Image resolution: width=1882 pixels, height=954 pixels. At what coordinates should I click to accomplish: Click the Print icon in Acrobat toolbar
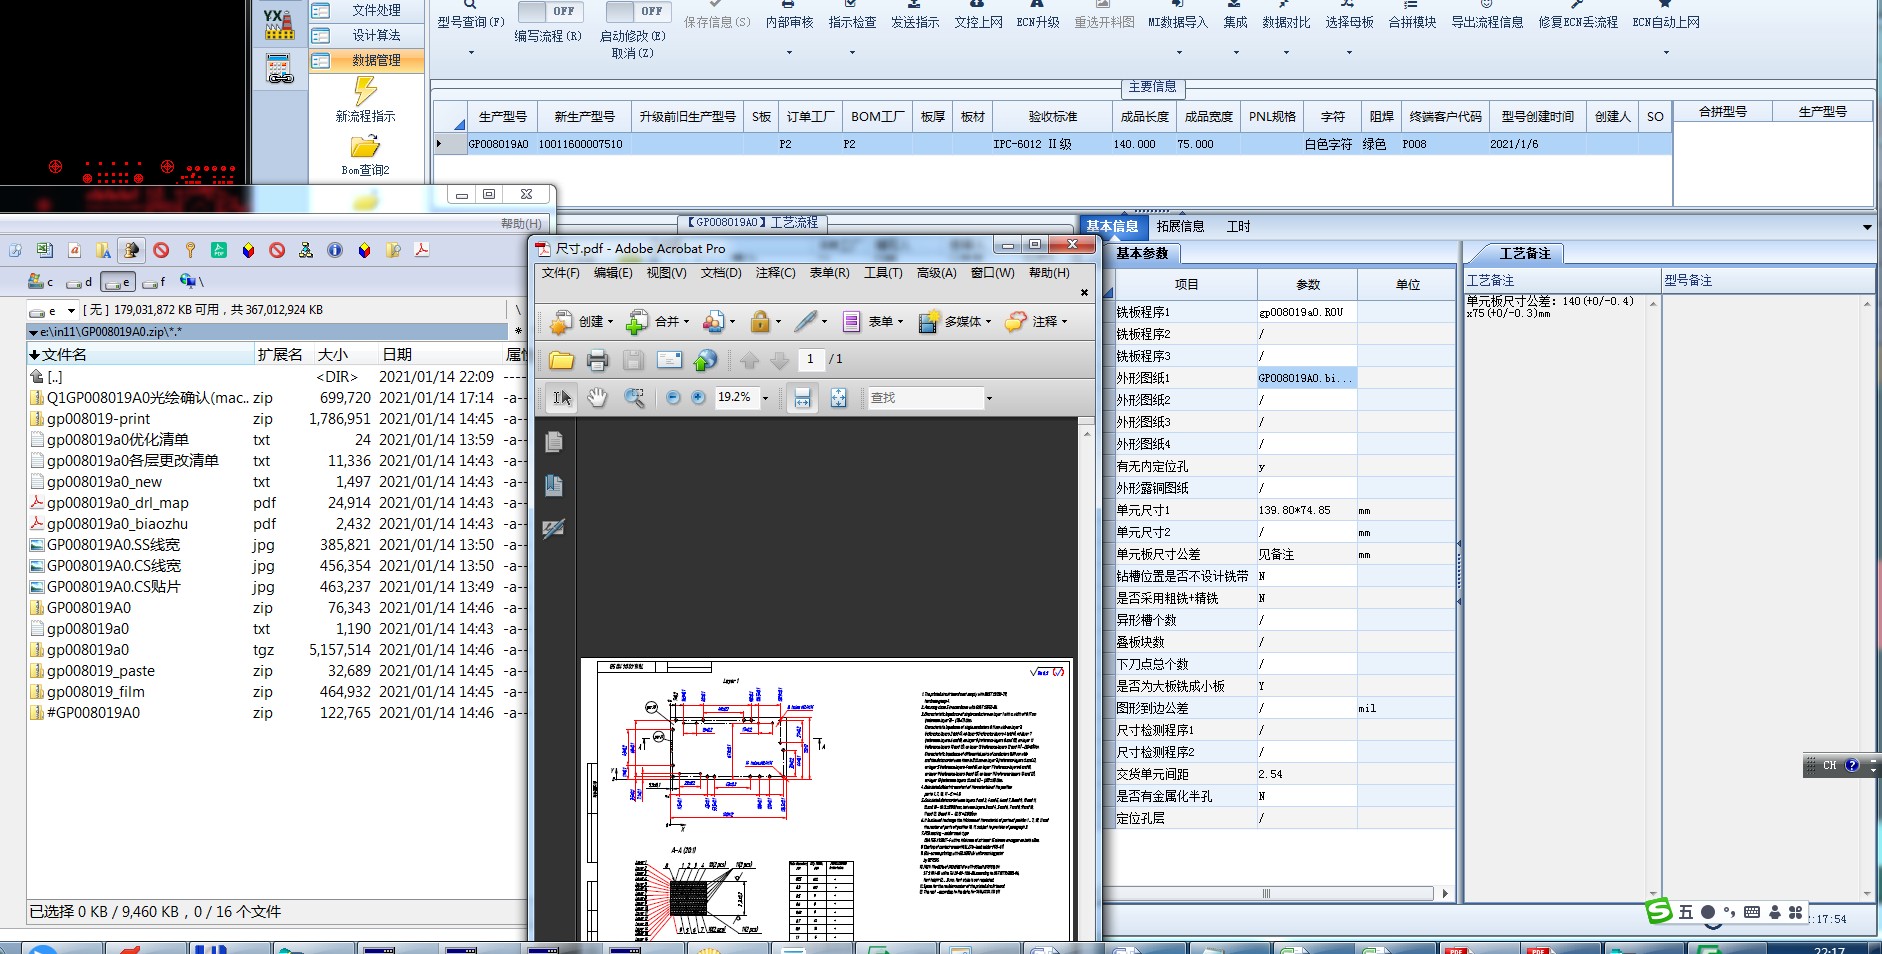pyautogui.click(x=597, y=360)
